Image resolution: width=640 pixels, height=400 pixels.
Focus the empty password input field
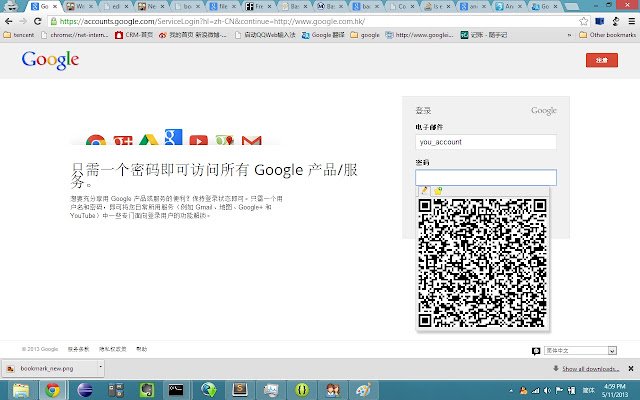coord(486,178)
